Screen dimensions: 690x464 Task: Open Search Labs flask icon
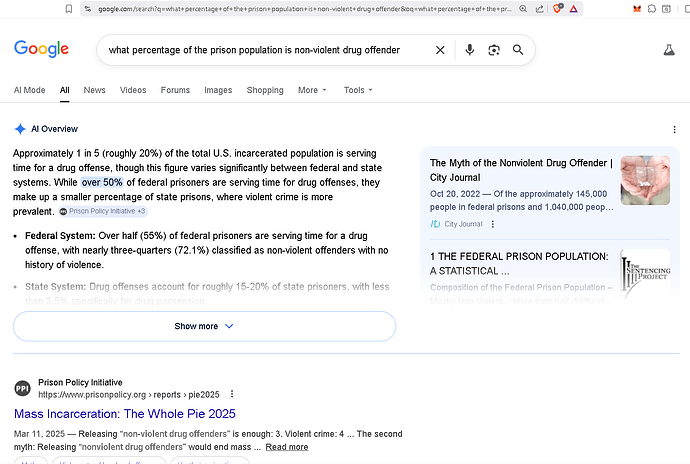point(669,50)
